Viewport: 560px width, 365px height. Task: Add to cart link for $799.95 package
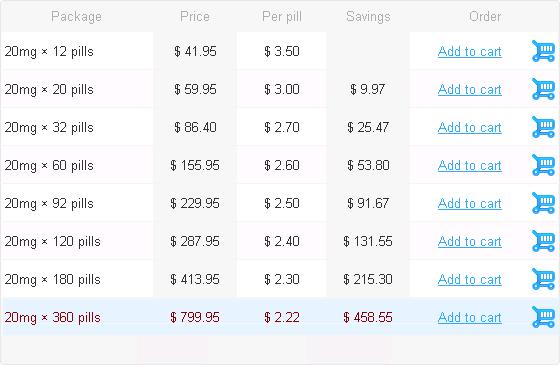click(470, 318)
